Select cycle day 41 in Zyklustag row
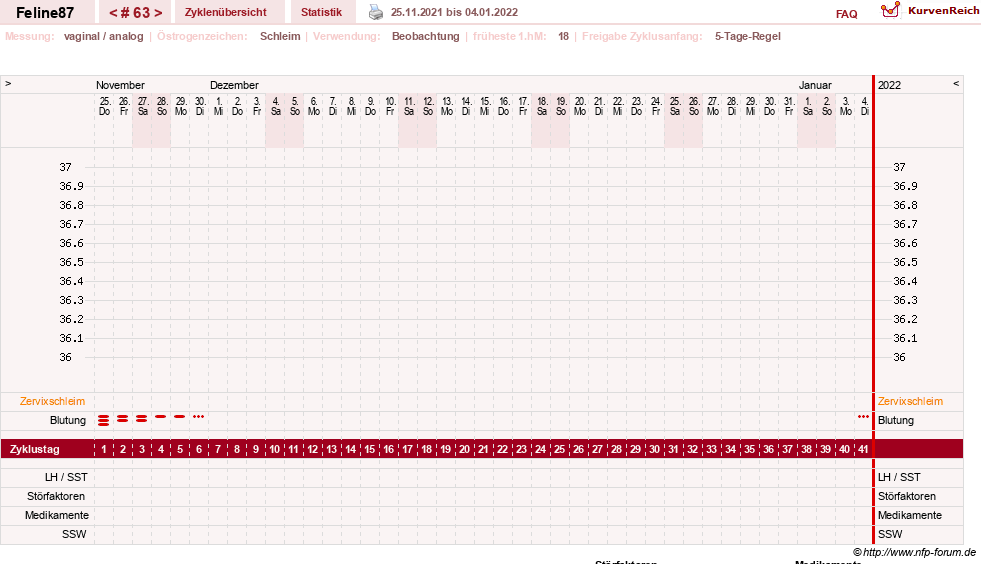 (863, 449)
